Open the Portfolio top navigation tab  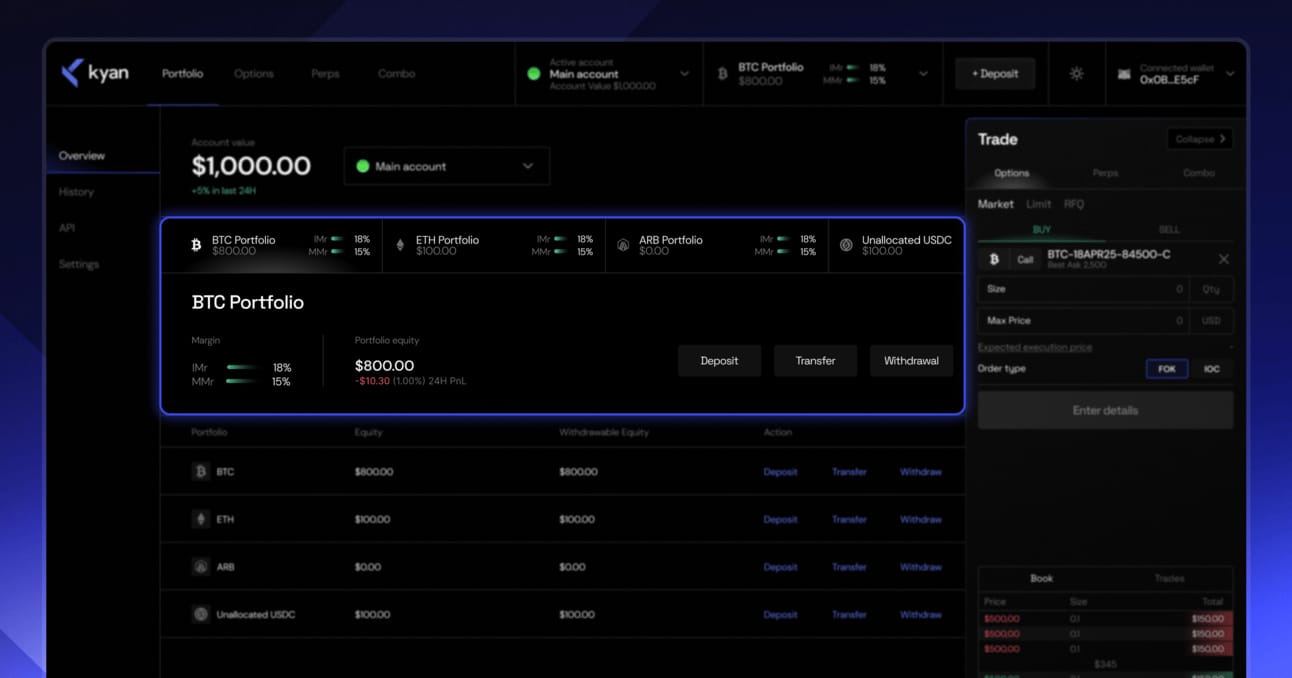(182, 74)
